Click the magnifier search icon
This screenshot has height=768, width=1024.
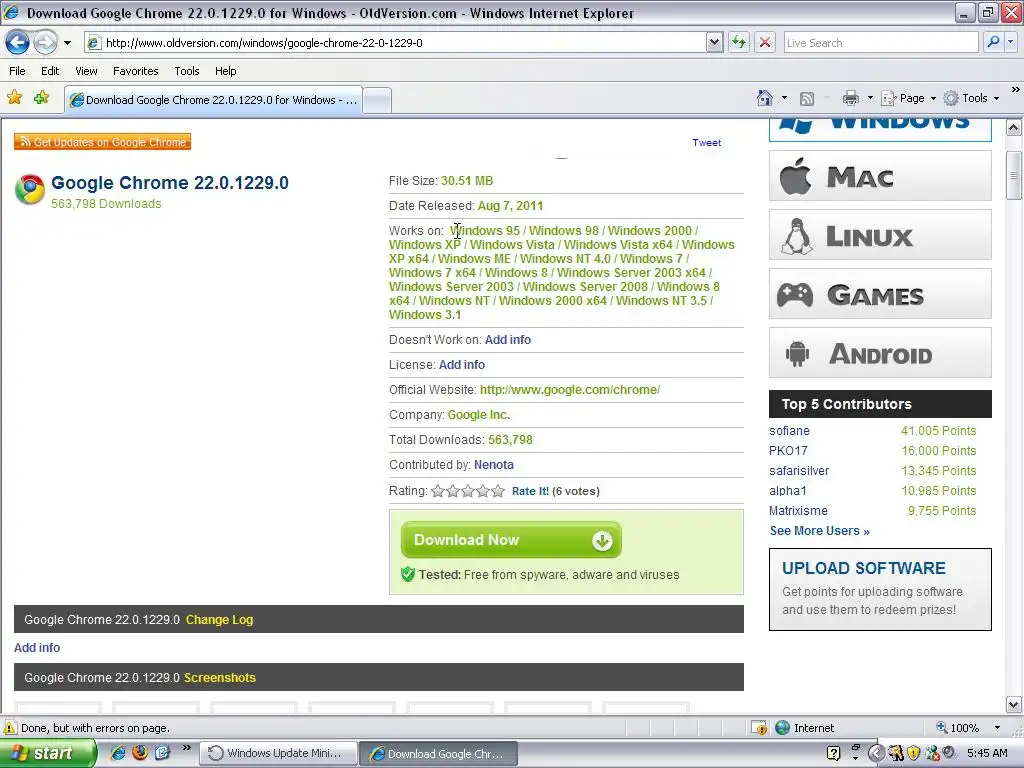click(x=993, y=42)
